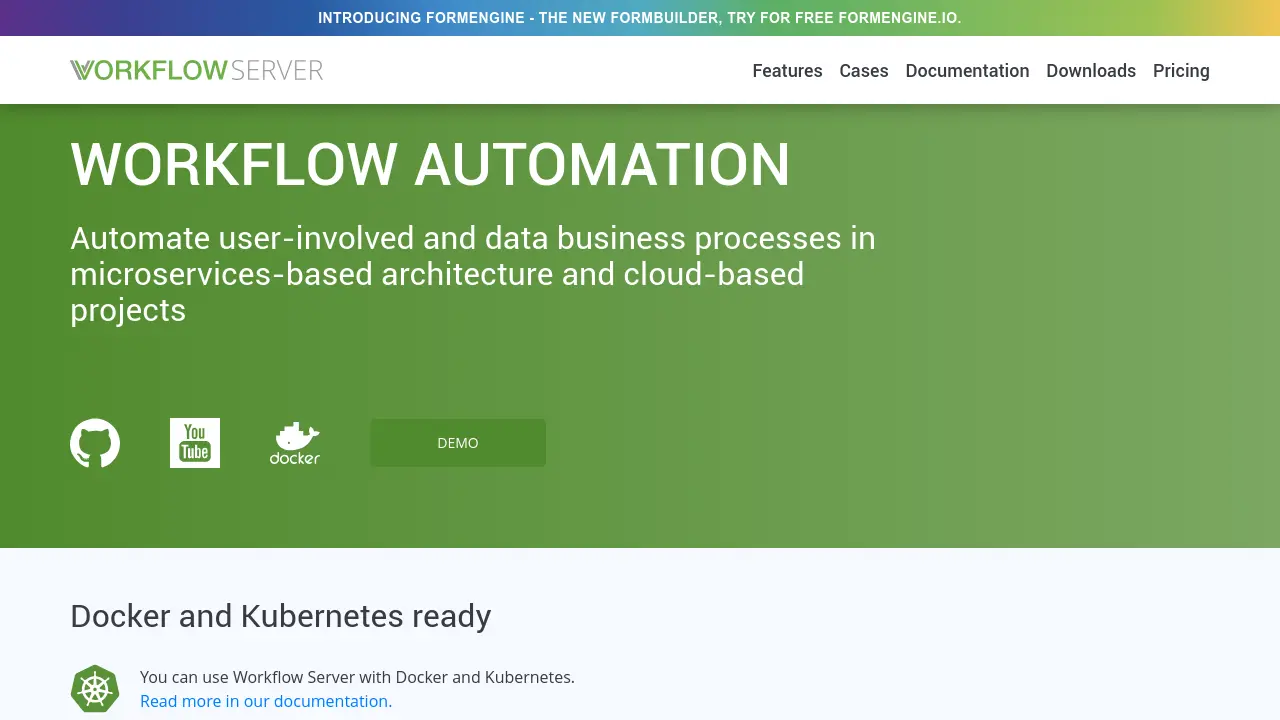Open the GitHub icon link
The image size is (1280, 720).
point(95,443)
